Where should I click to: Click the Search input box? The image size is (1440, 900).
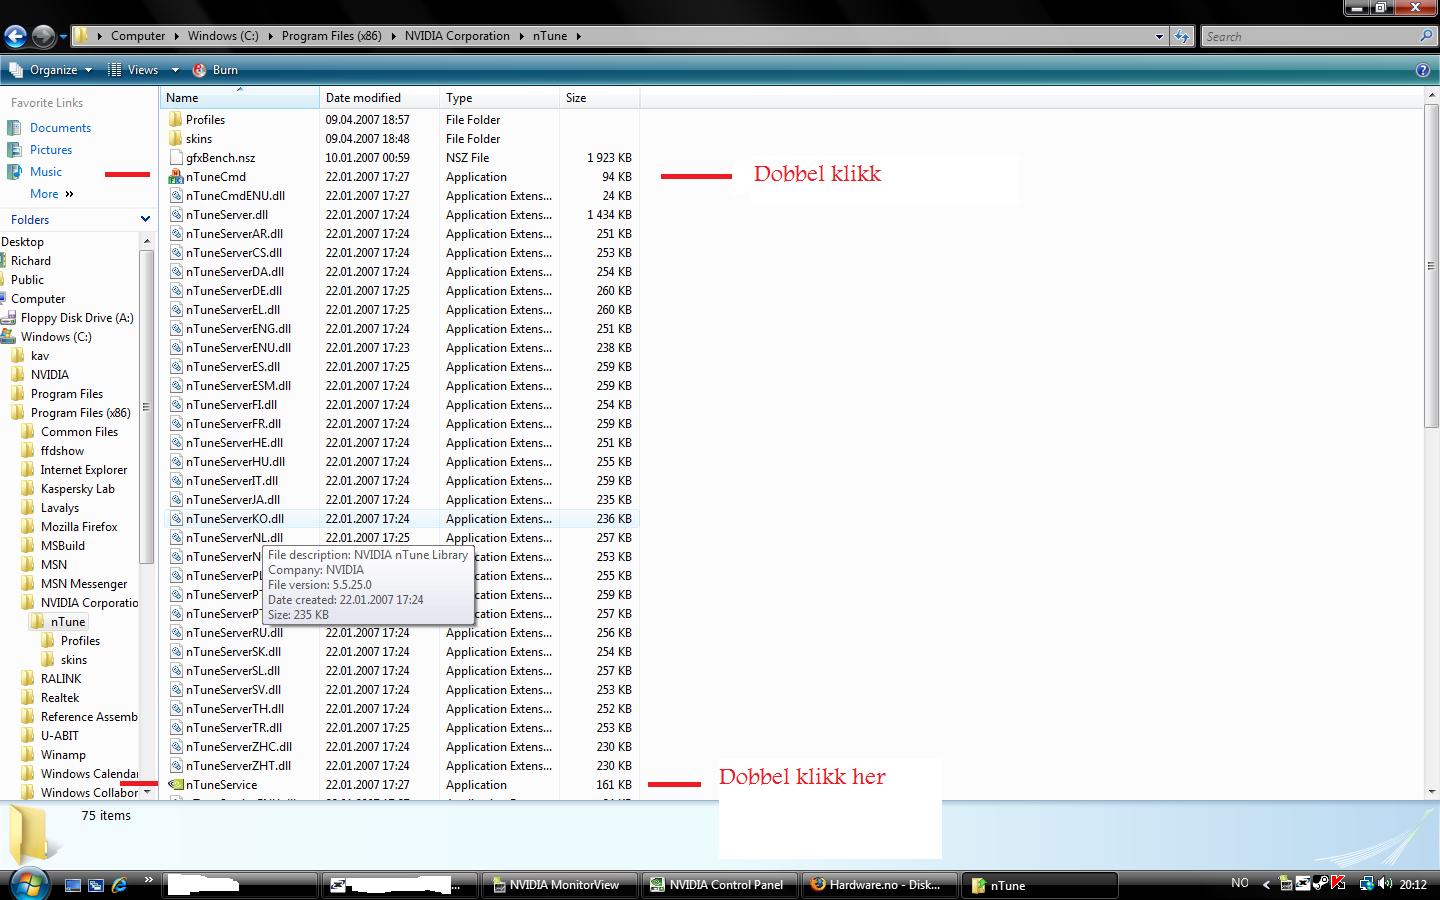(1318, 36)
